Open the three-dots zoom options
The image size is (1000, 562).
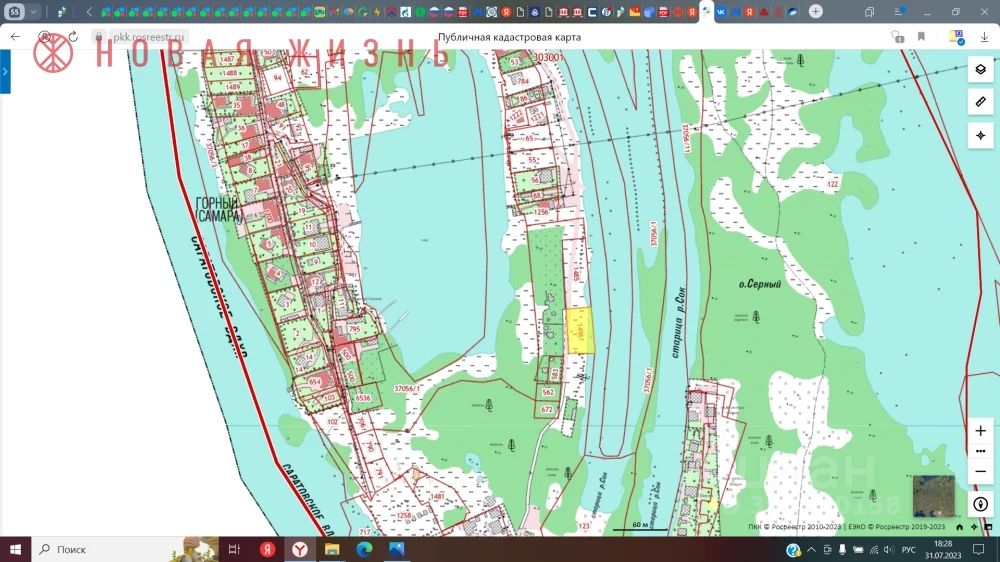click(x=980, y=451)
